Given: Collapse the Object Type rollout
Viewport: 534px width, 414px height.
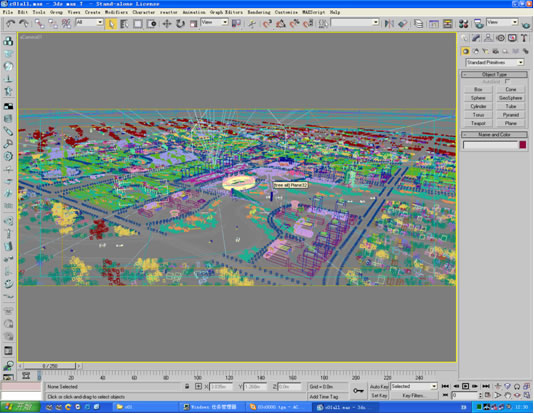Looking at the screenshot, I should click(x=494, y=74).
